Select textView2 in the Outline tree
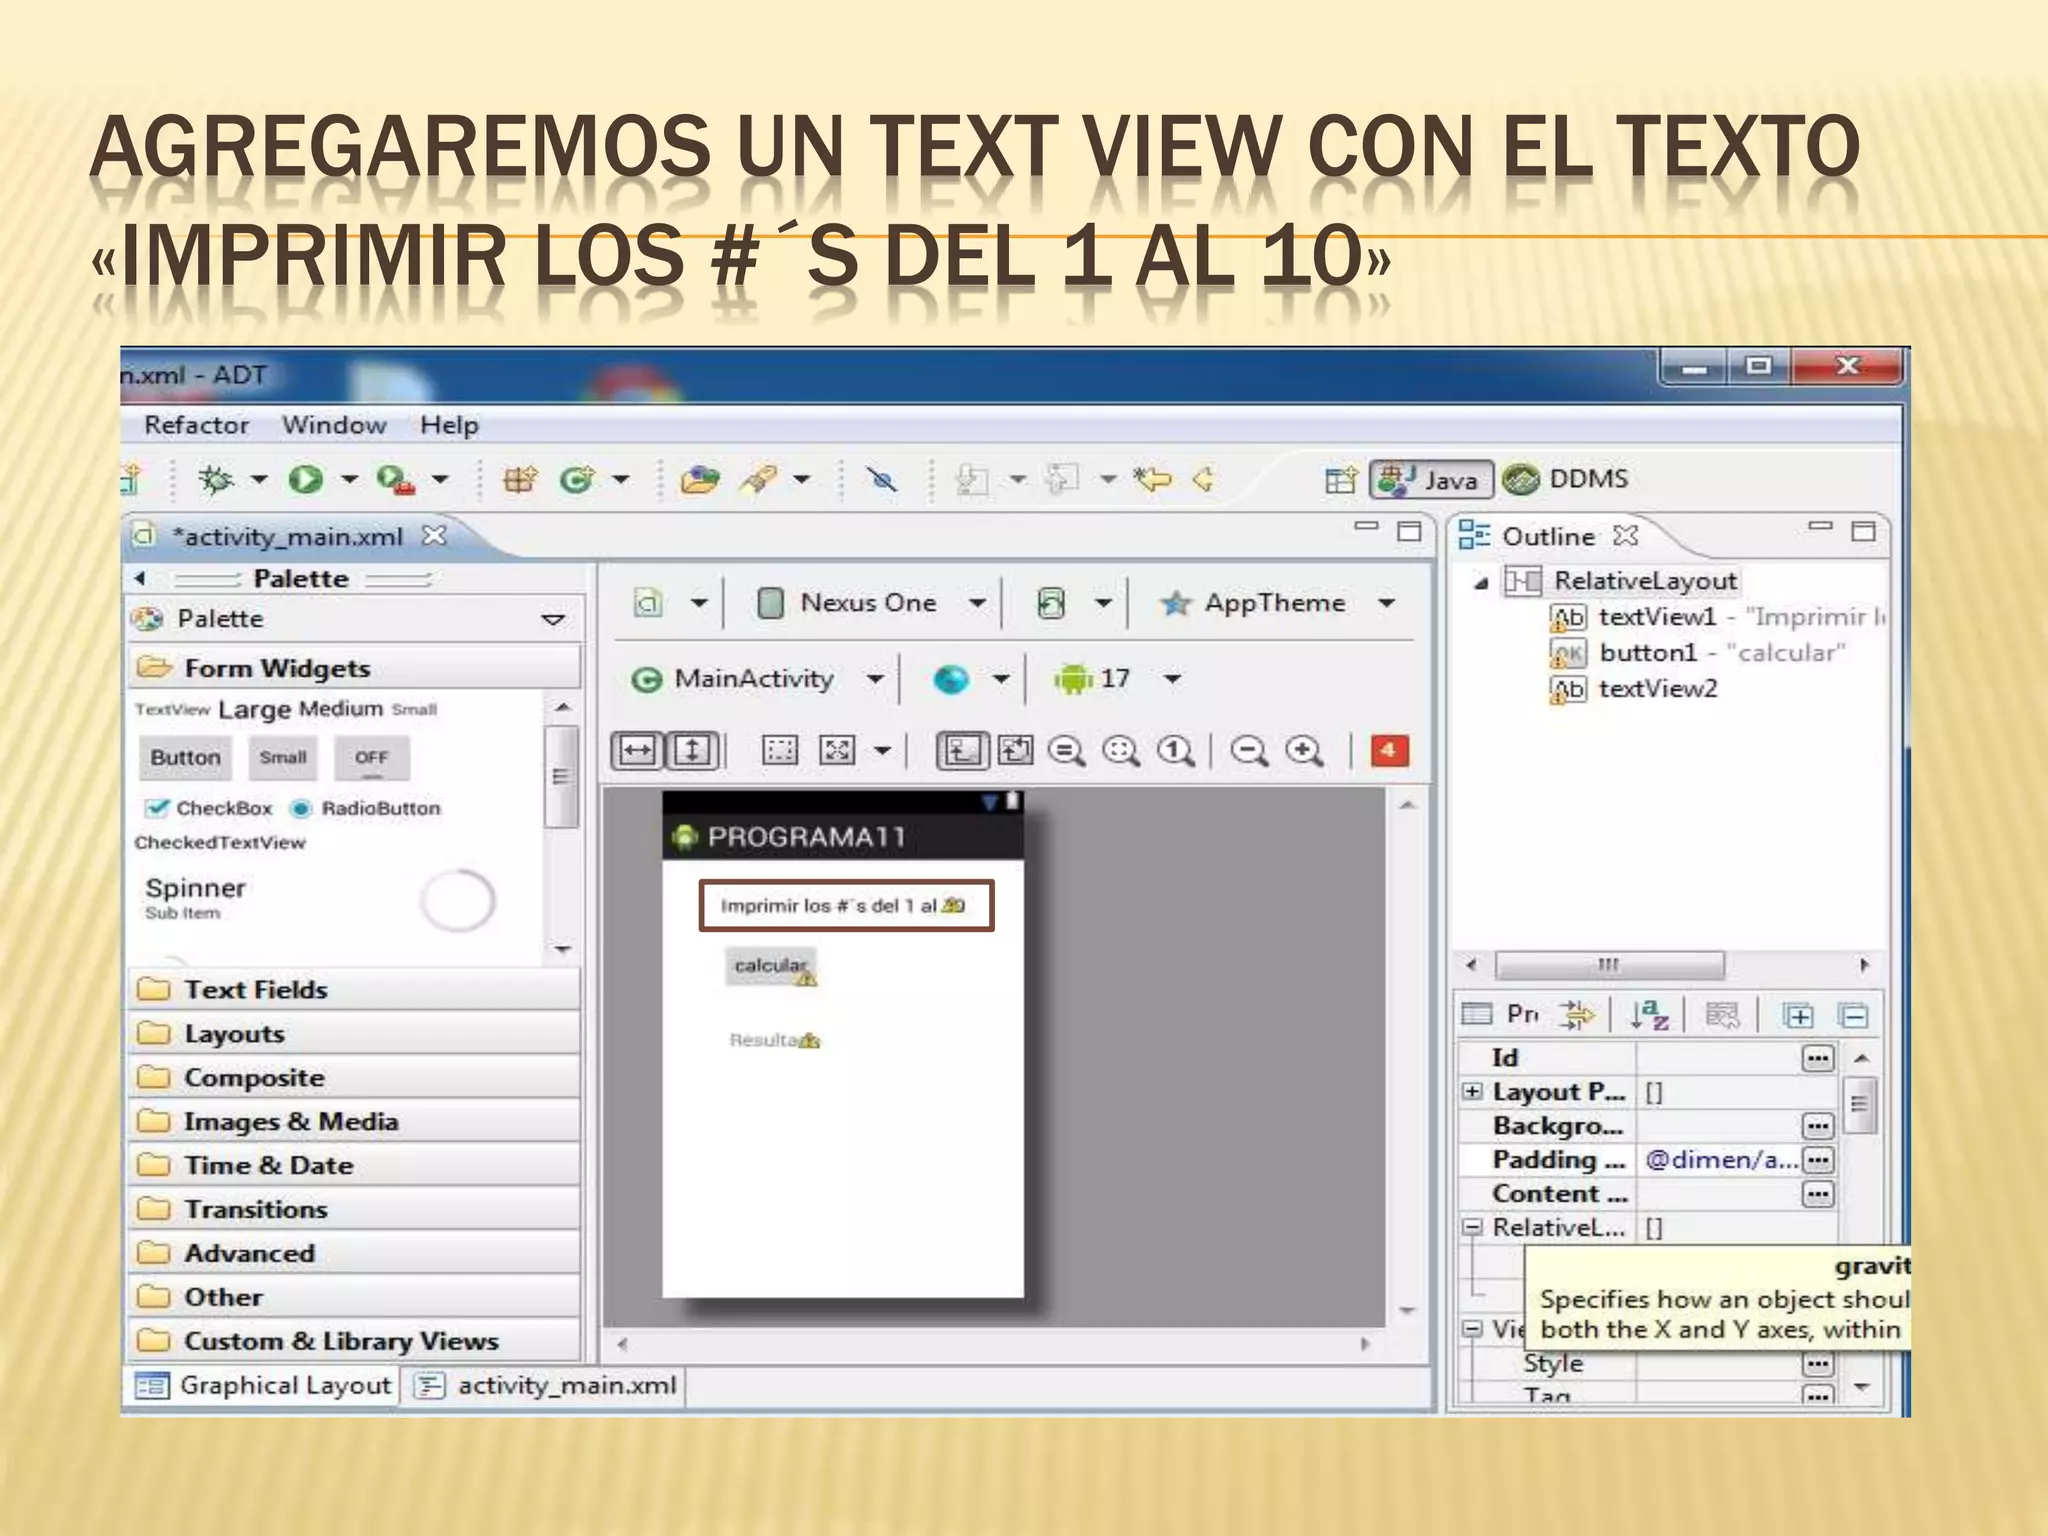The height and width of the screenshot is (1536, 2048). click(1634, 689)
